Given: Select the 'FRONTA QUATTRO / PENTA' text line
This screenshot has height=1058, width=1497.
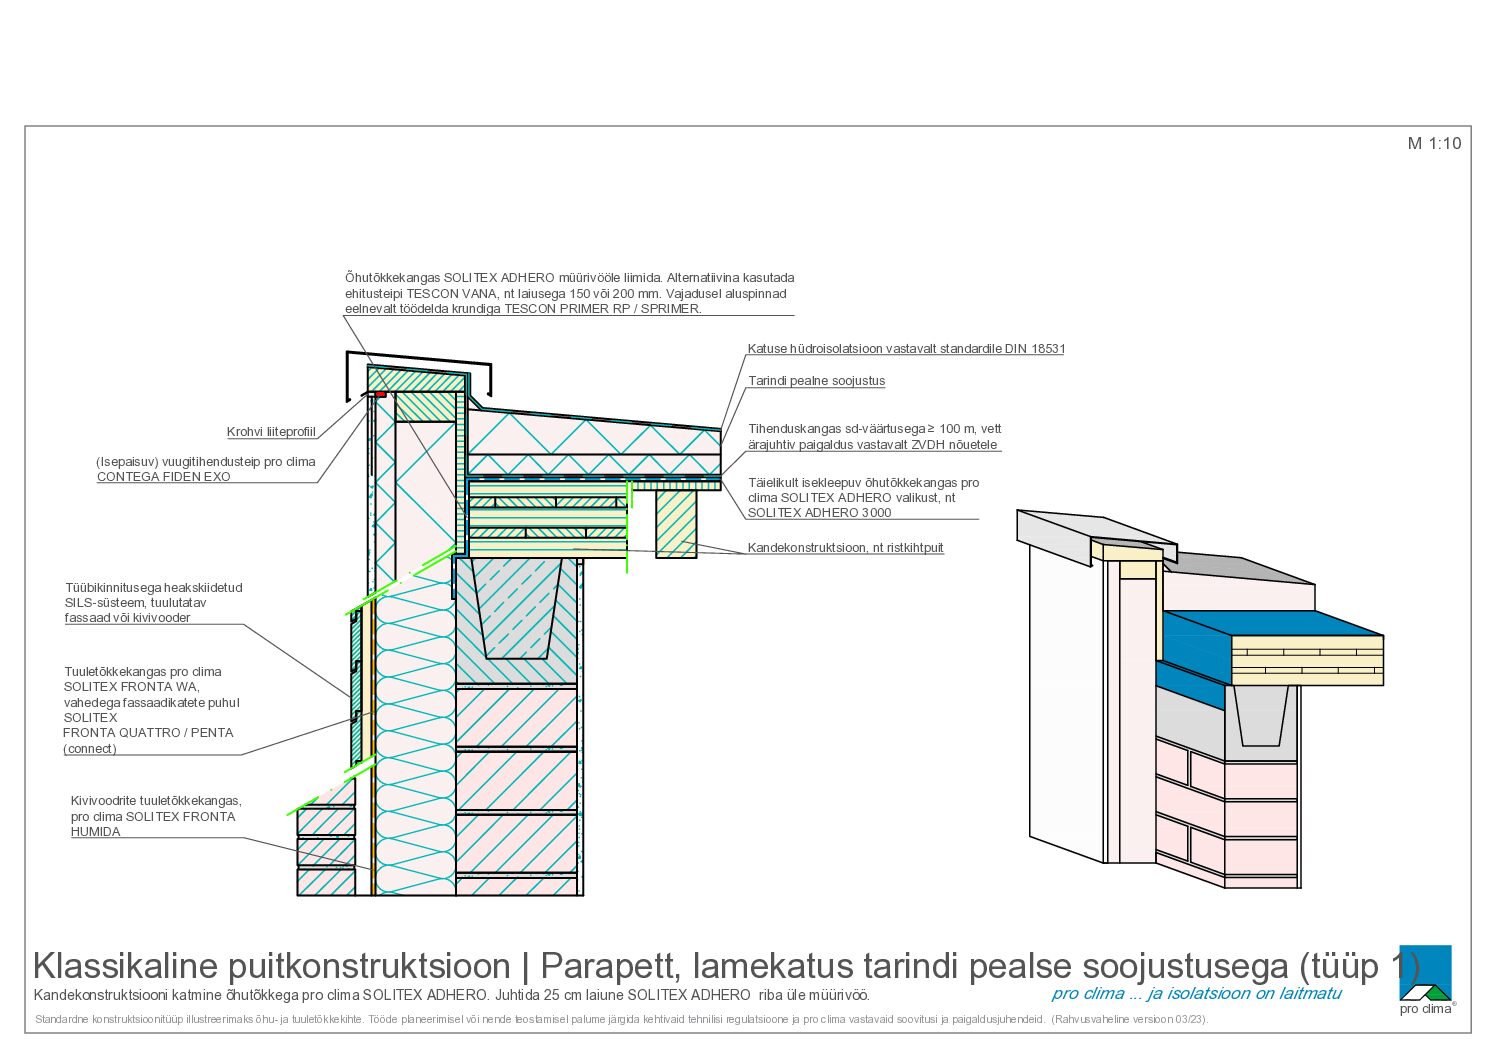Looking at the screenshot, I should point(148,733).
